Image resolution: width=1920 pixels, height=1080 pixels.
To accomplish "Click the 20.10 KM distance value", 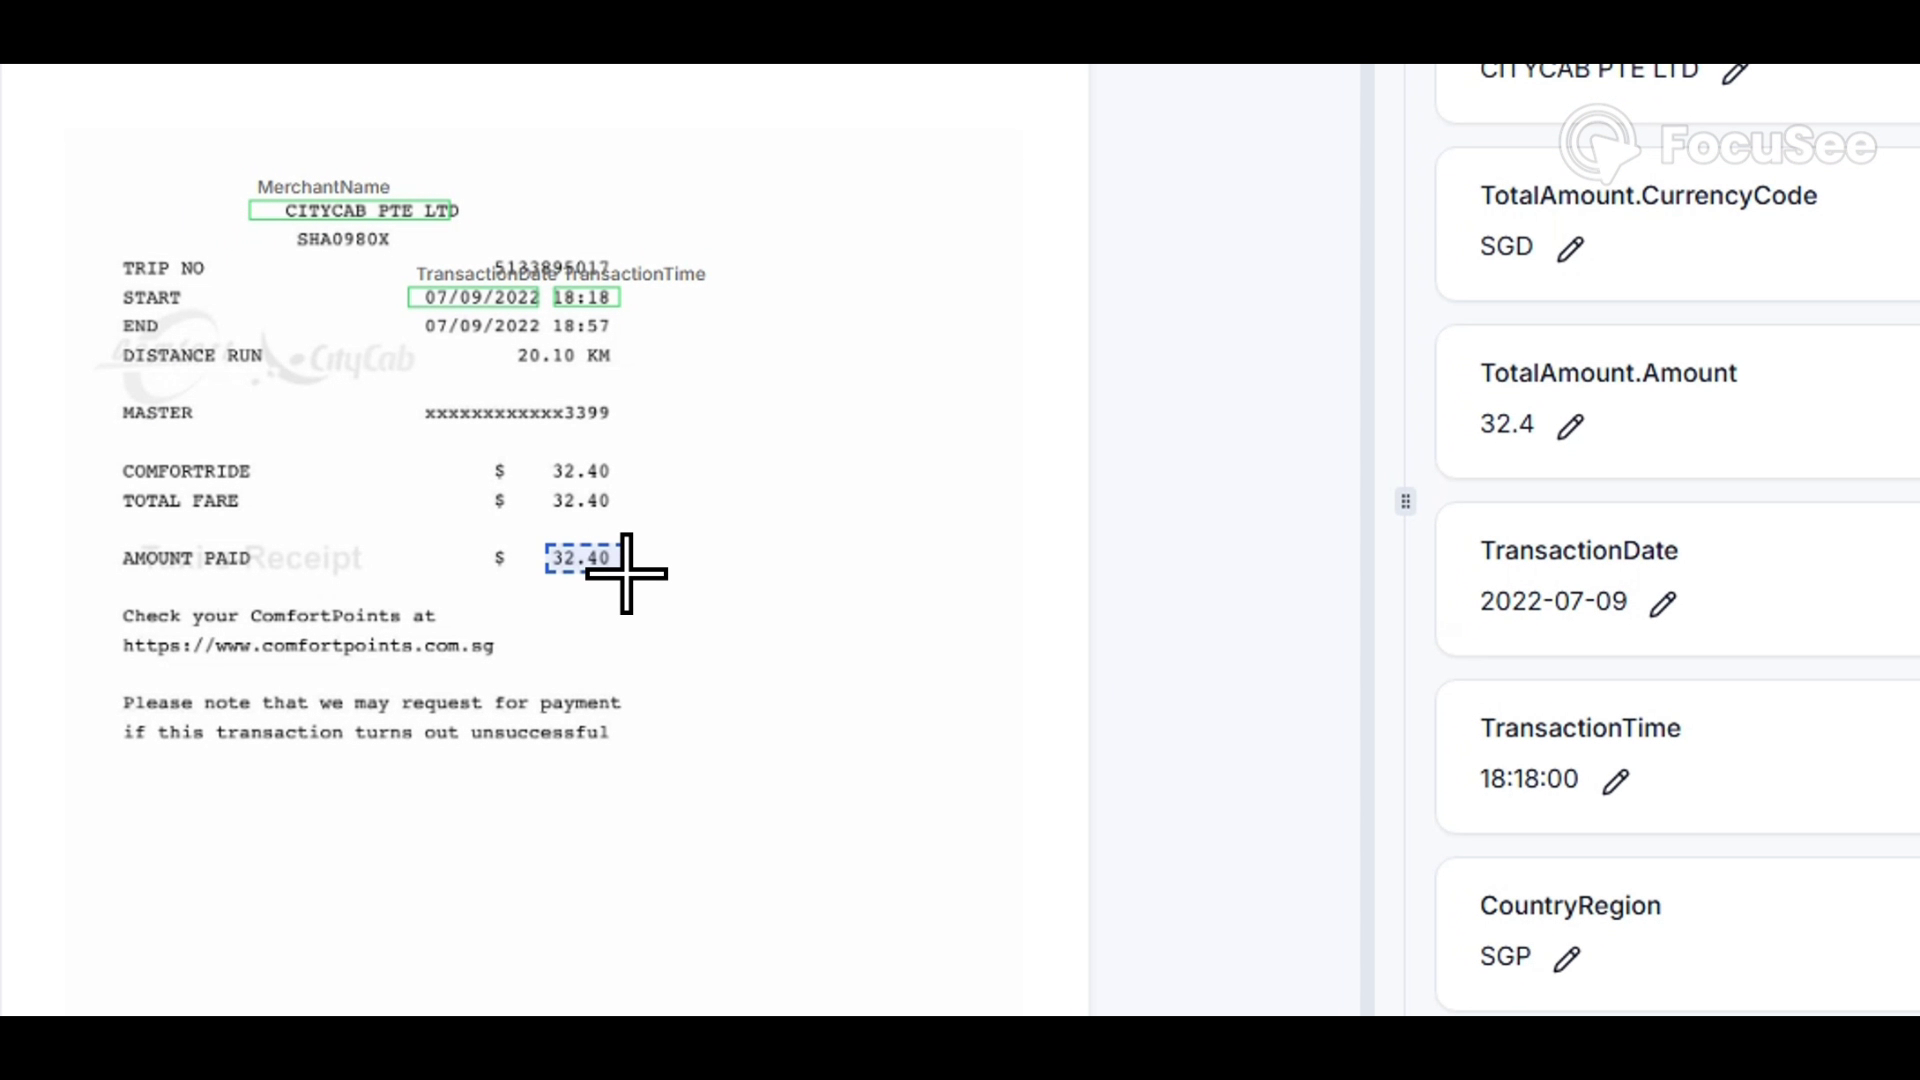I will 563,355.
